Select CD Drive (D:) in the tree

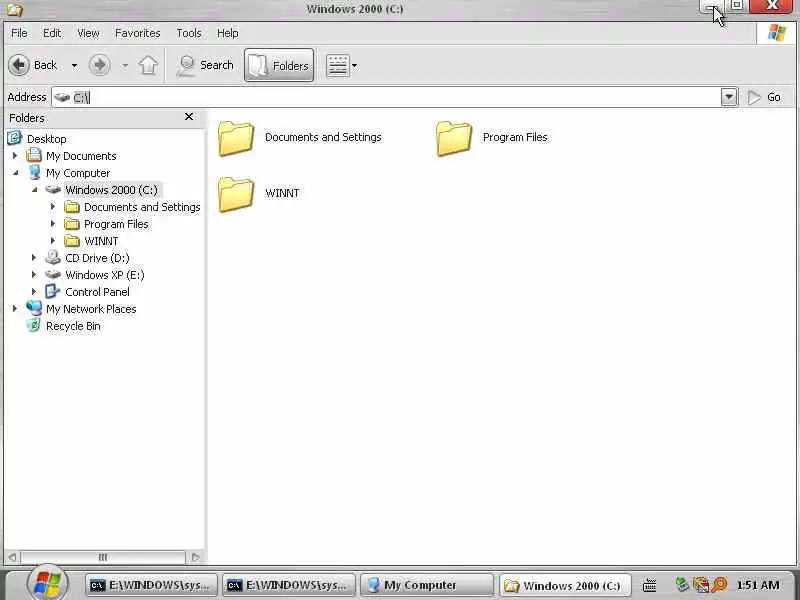[x=97, y=258]
